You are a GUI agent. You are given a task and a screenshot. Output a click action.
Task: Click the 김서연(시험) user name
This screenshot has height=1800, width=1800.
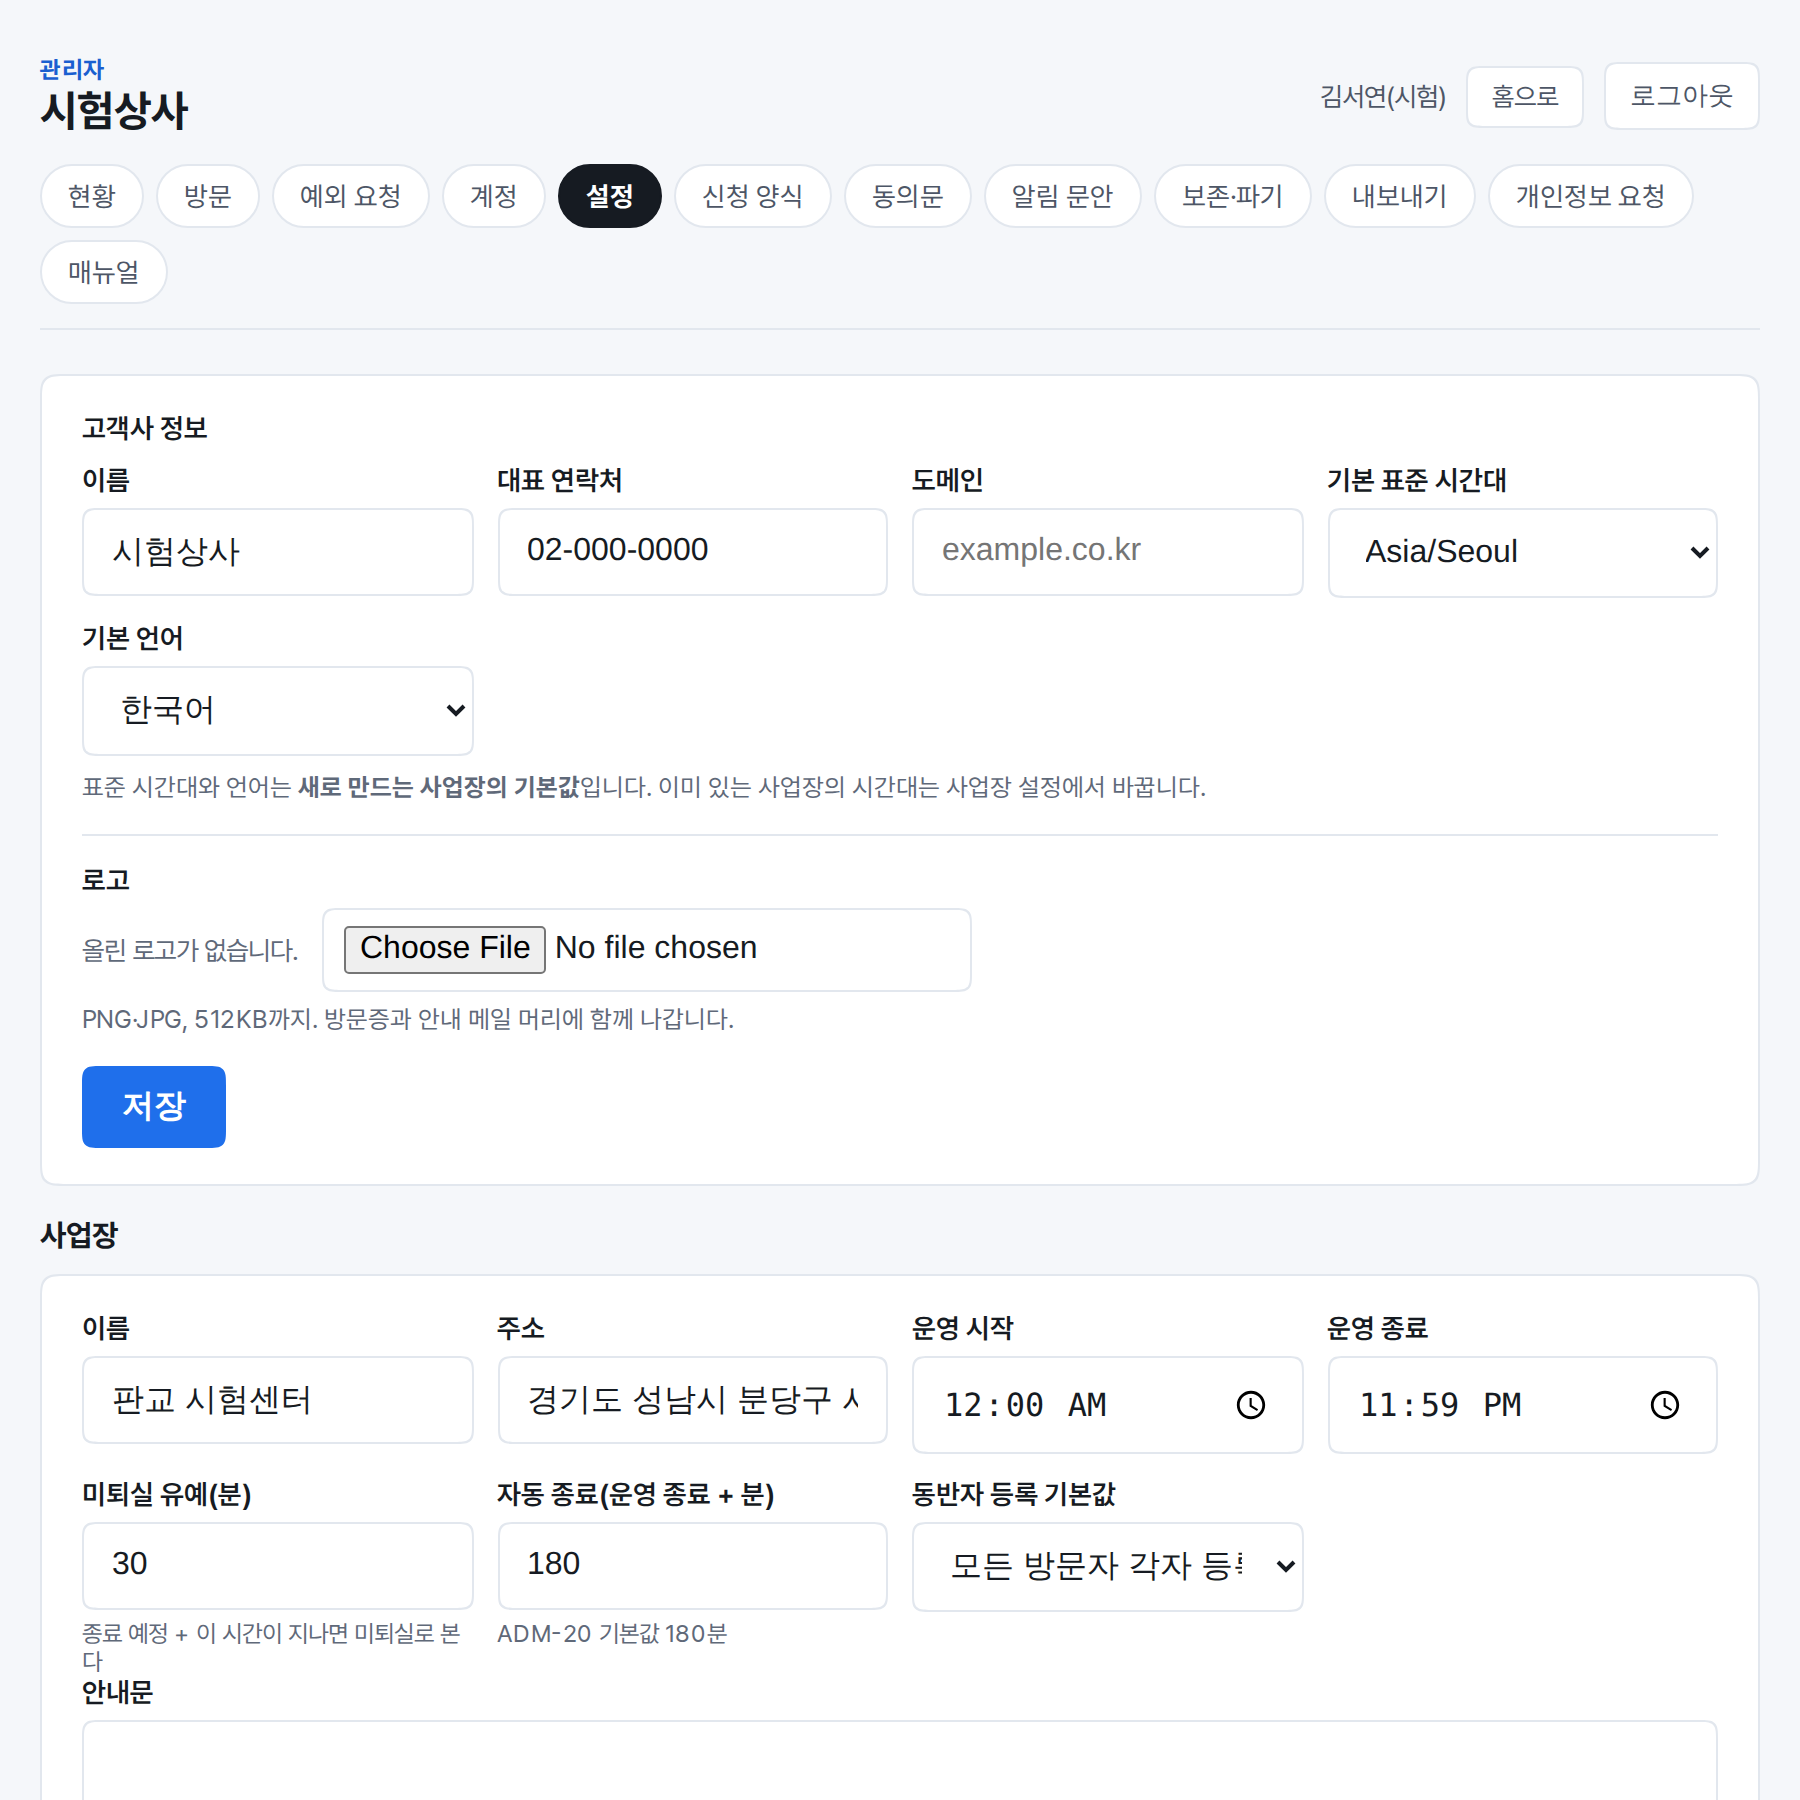click(1383, 96)
